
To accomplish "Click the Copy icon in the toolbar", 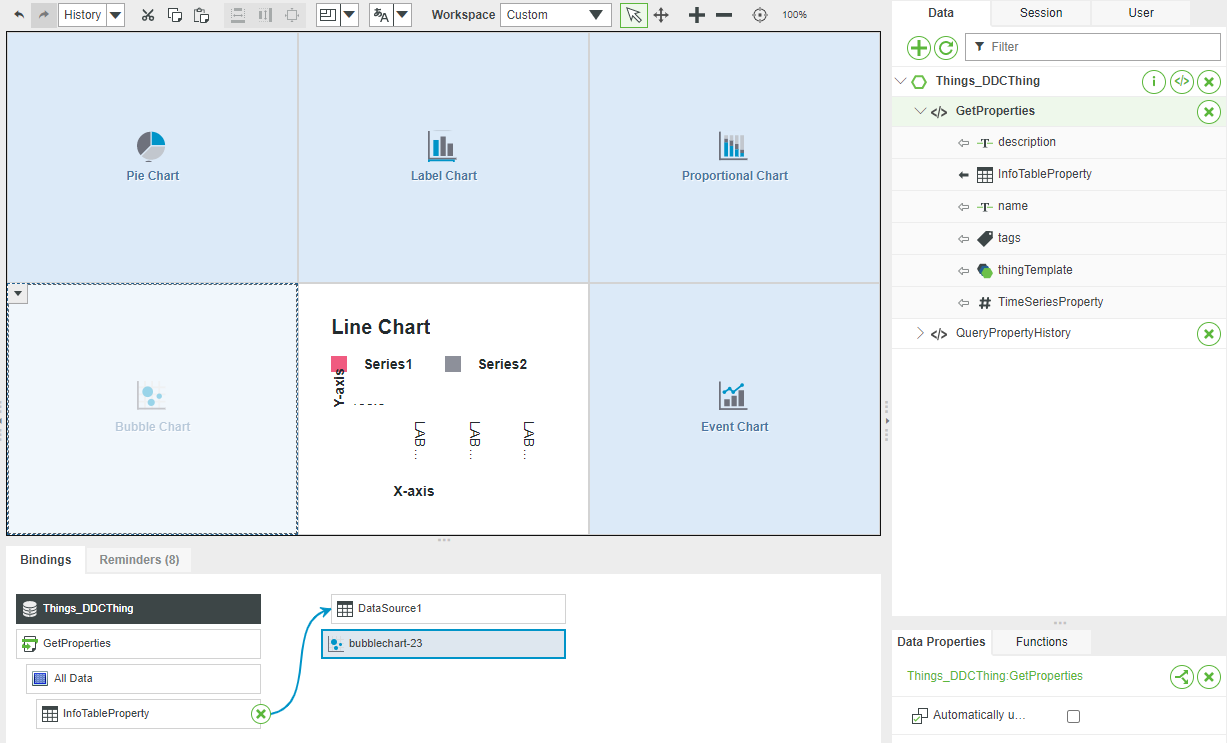I will (175, 15).
